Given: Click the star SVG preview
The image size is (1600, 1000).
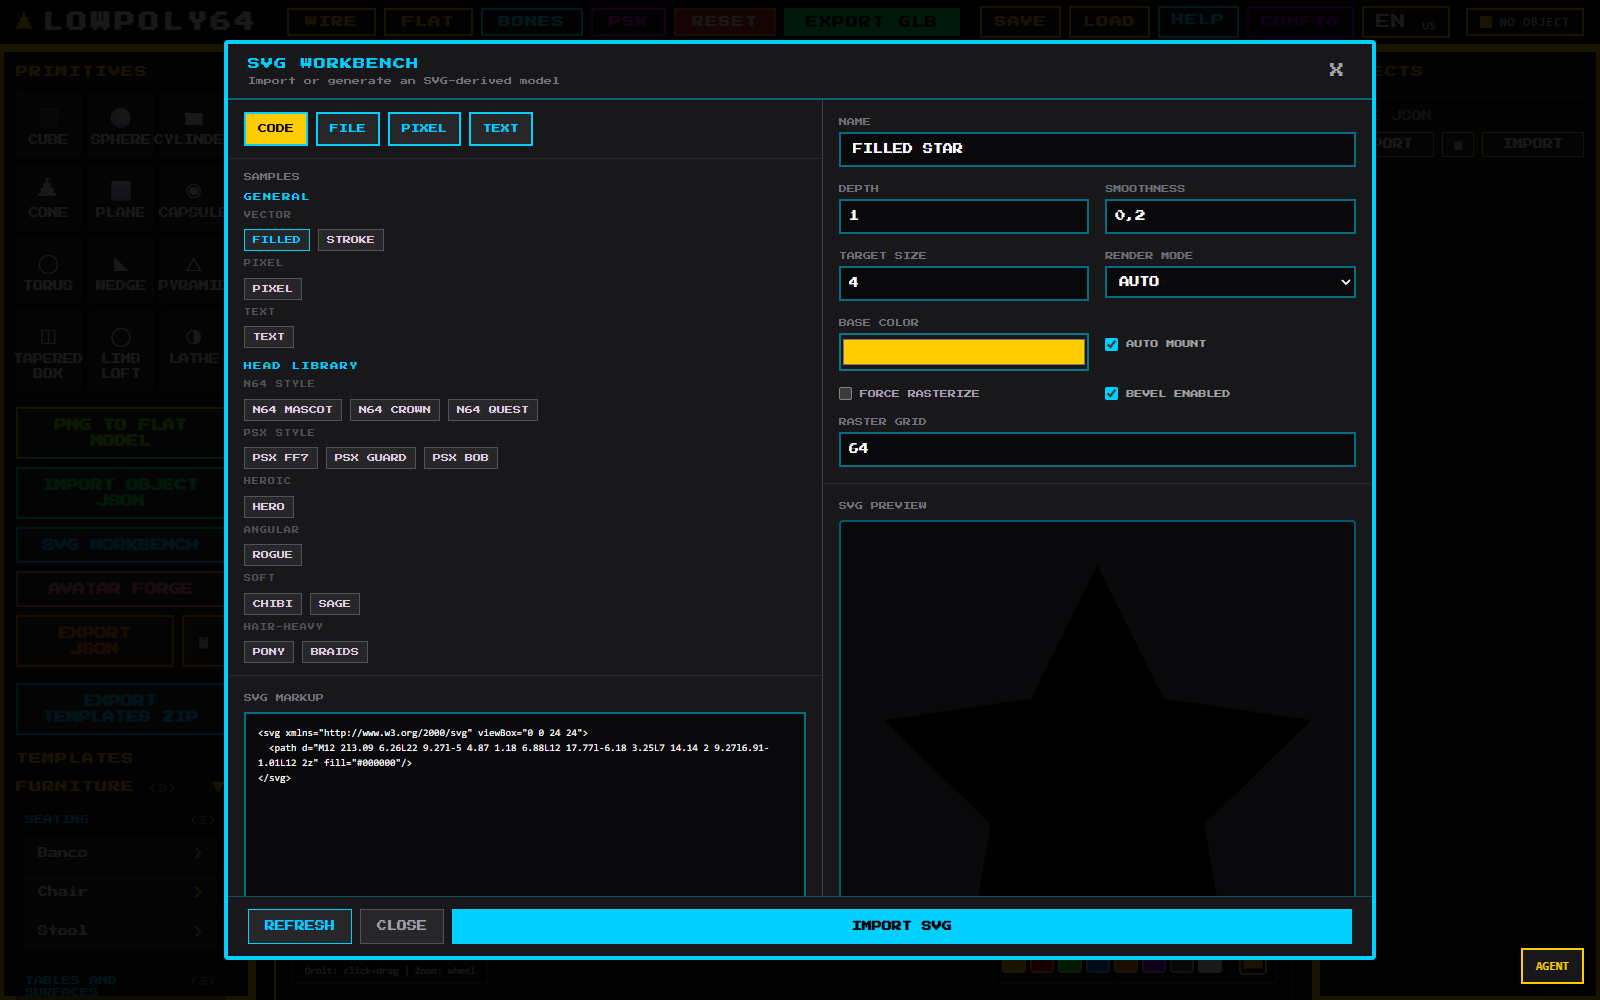Looking at the screenshot, I should [x=1097, y=709].
